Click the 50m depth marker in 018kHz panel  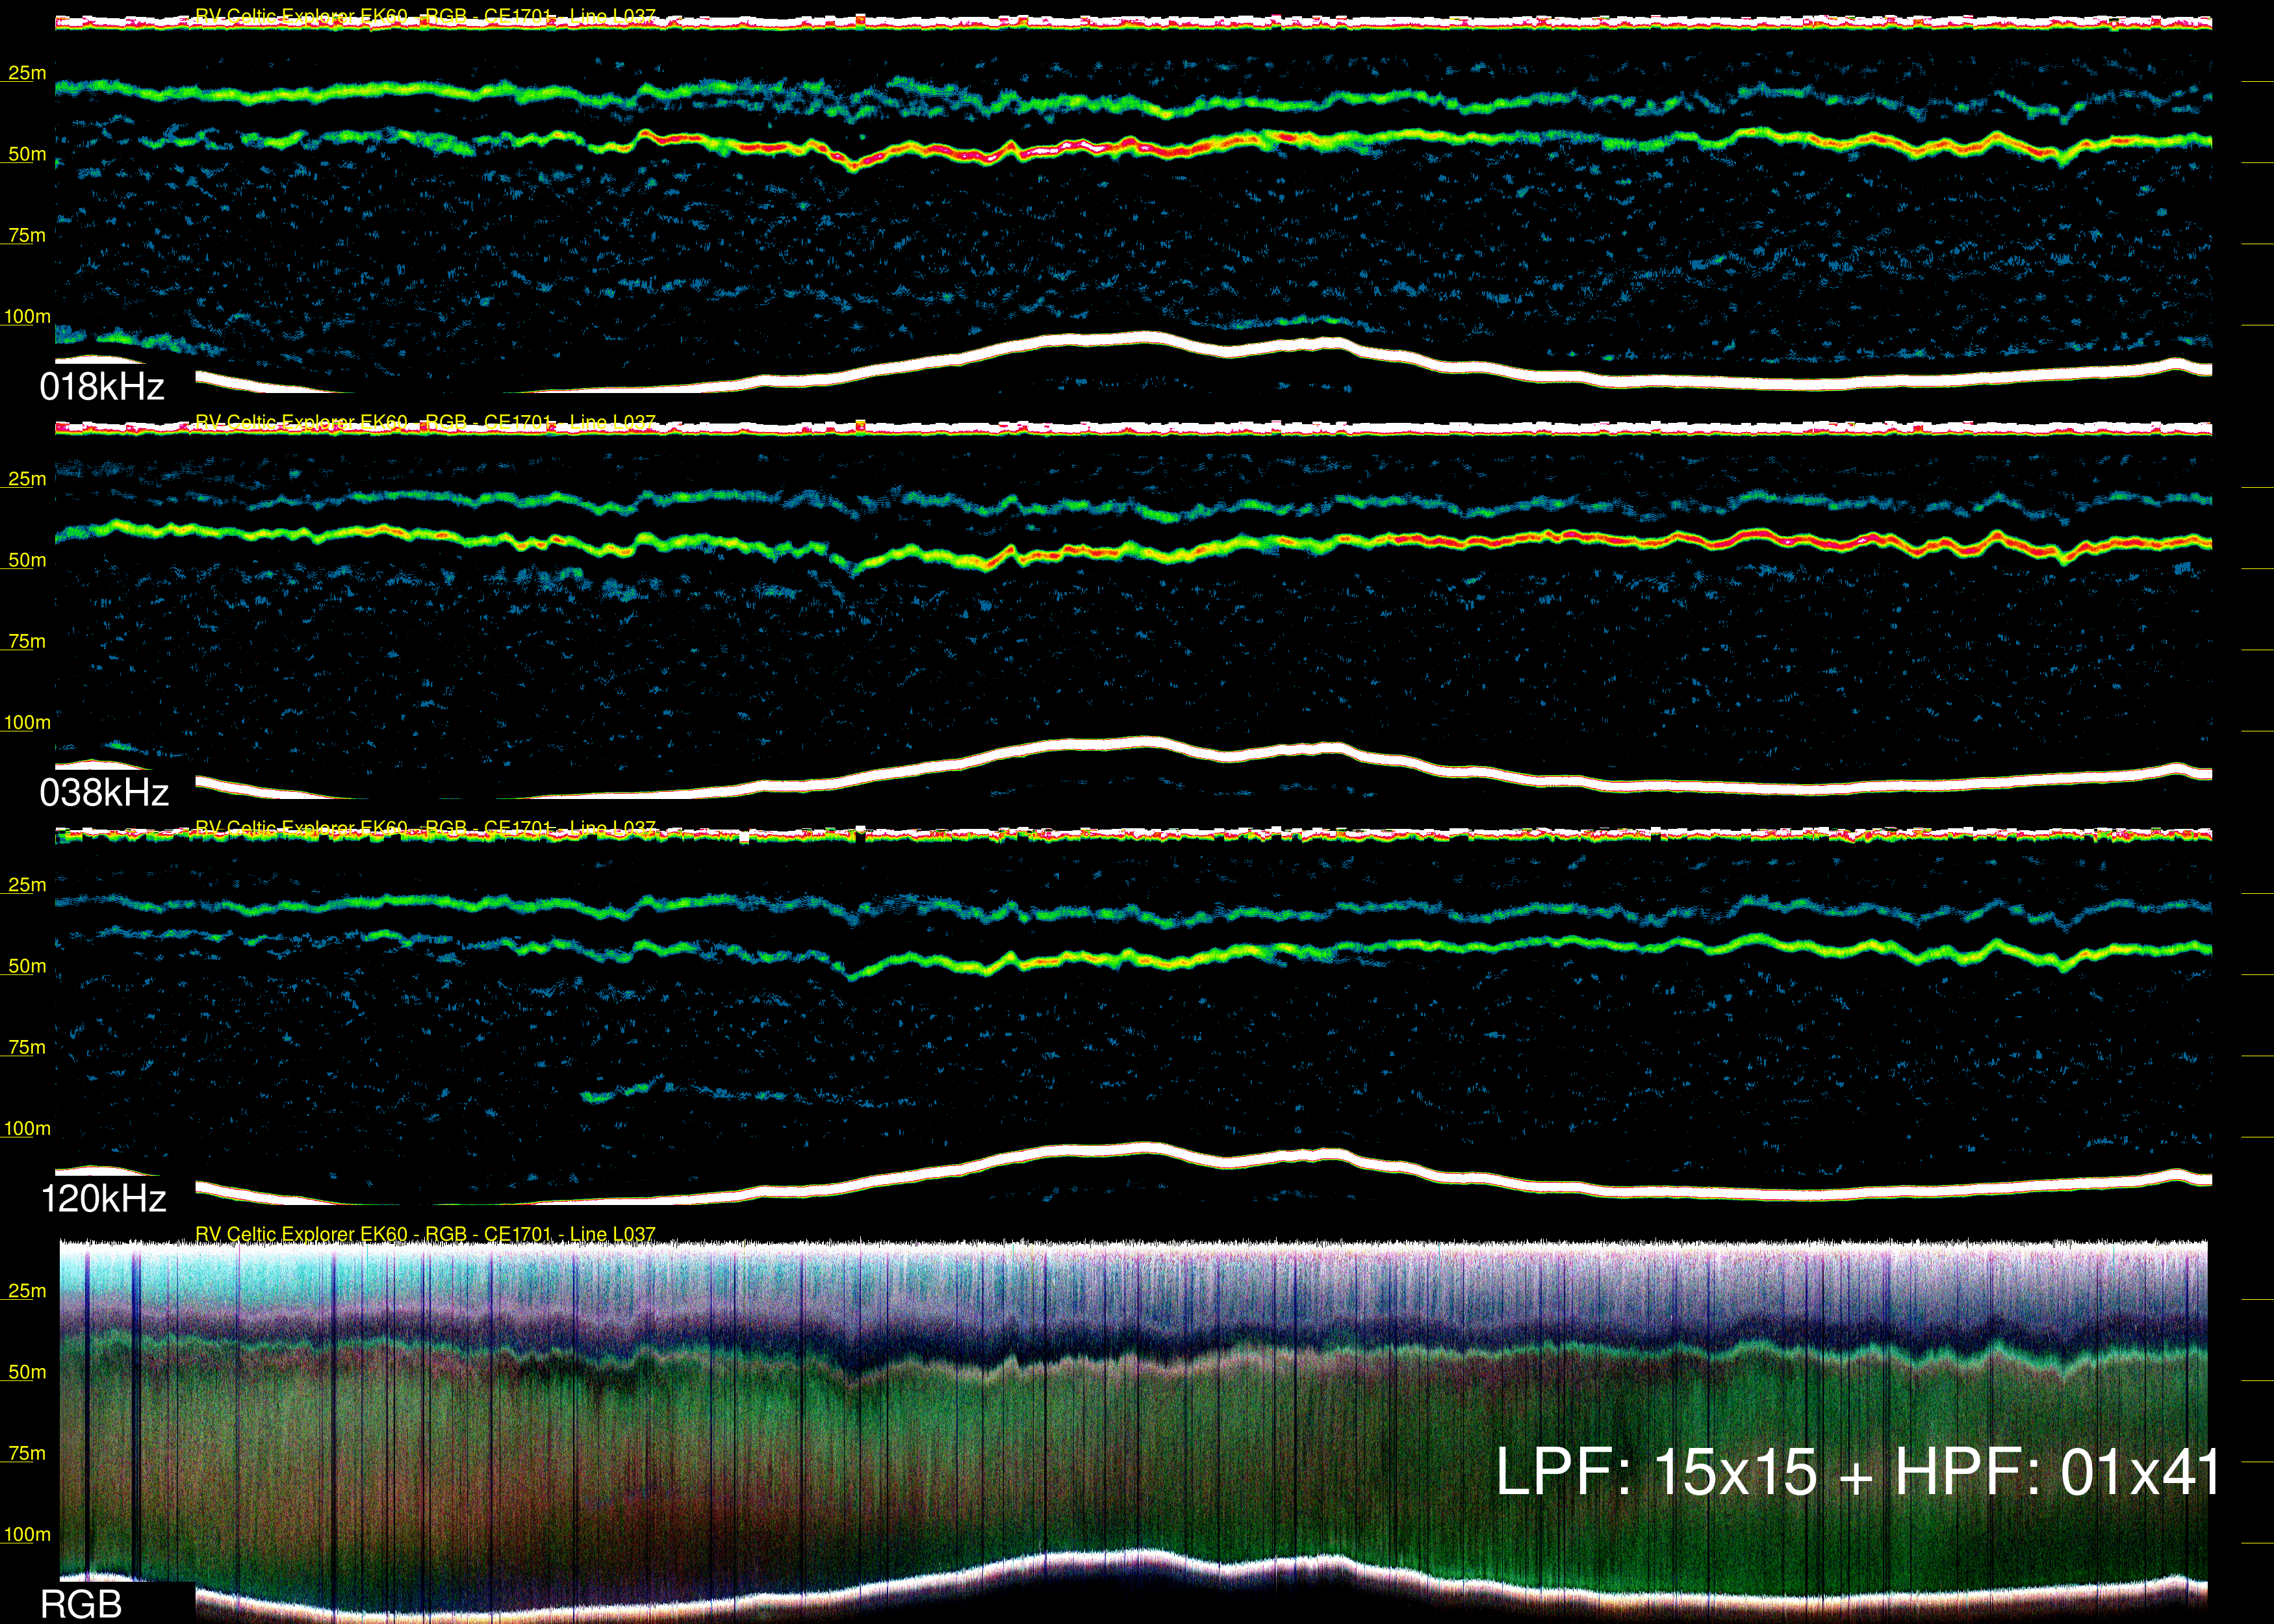point(27,154)
